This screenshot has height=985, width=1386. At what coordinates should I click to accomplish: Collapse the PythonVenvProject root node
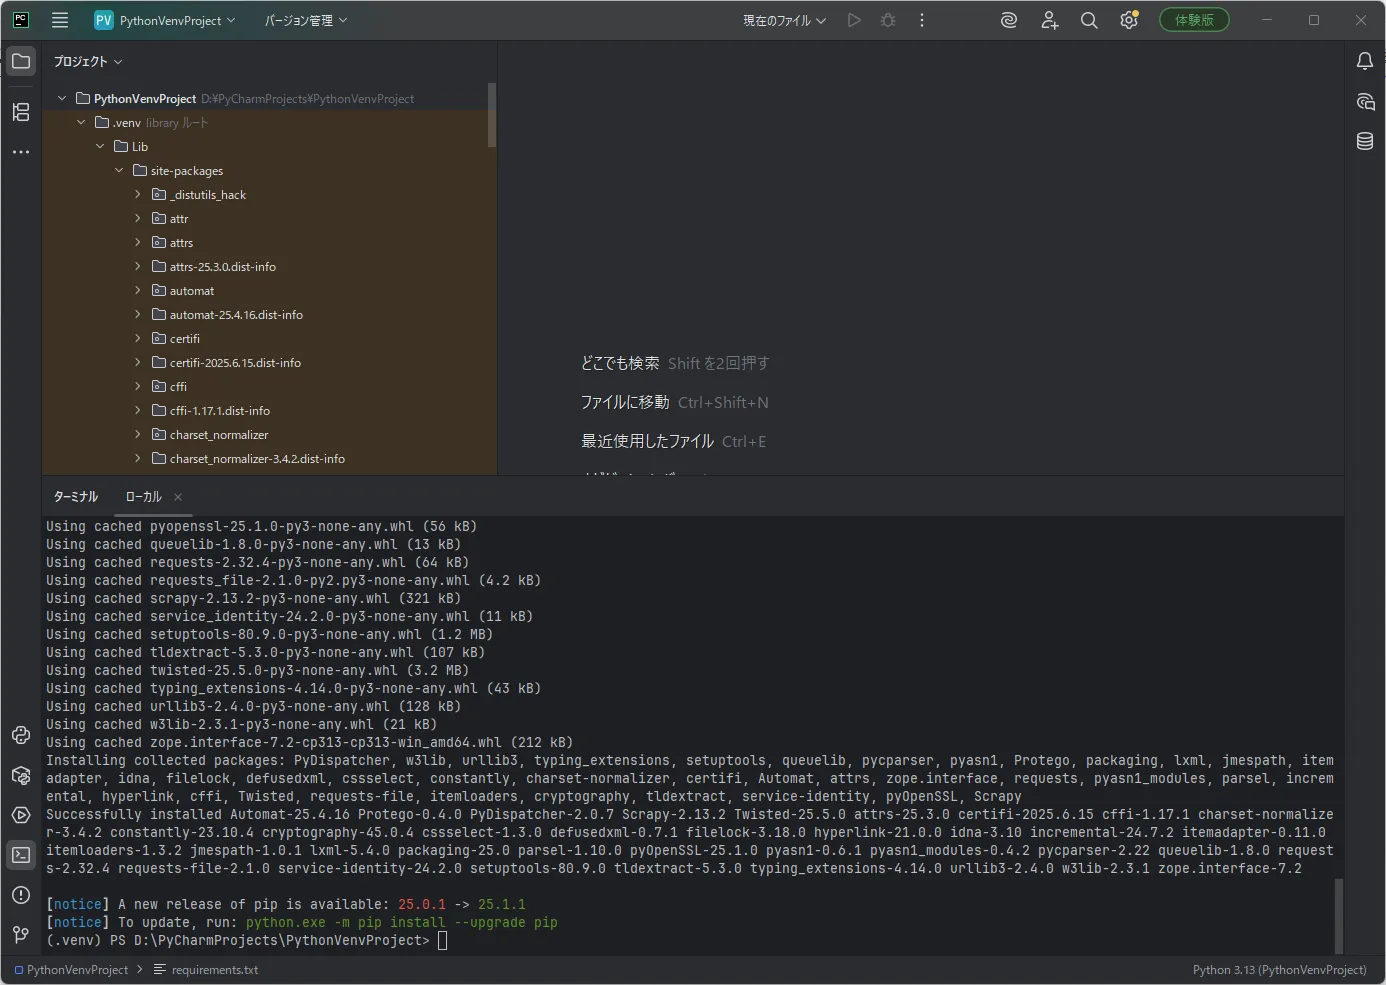(62, 98)
